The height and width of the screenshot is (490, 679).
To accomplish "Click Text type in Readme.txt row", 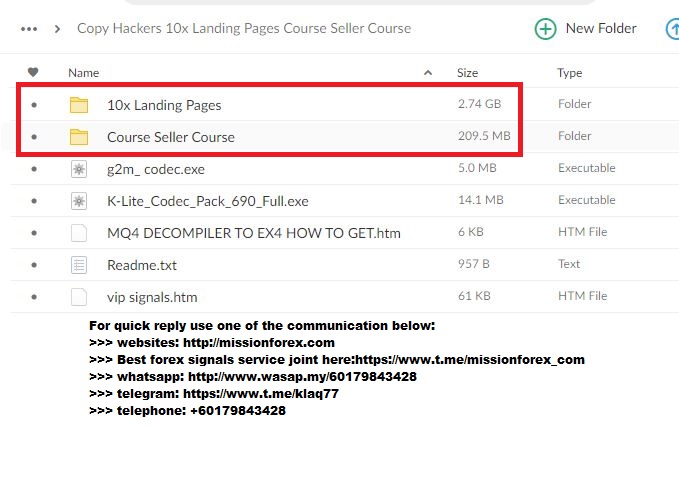I will [x=569, y=264].
